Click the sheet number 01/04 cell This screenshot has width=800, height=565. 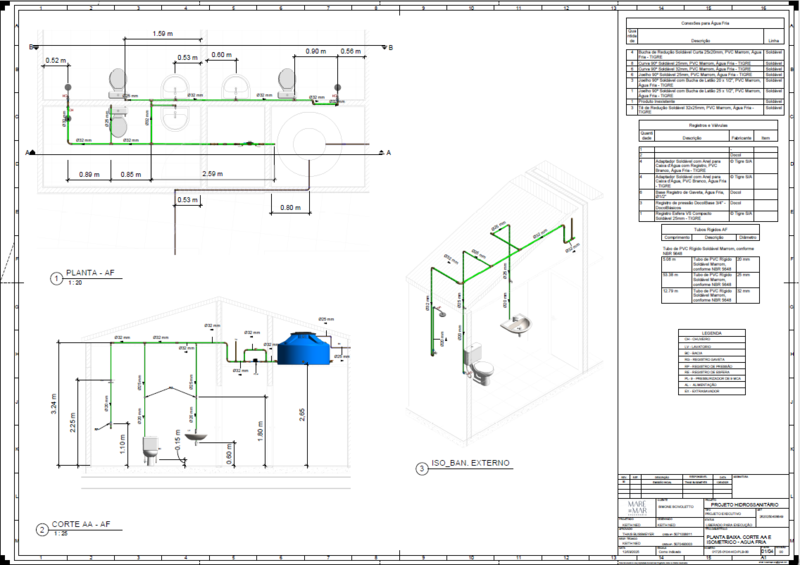(x=767, y=551)
